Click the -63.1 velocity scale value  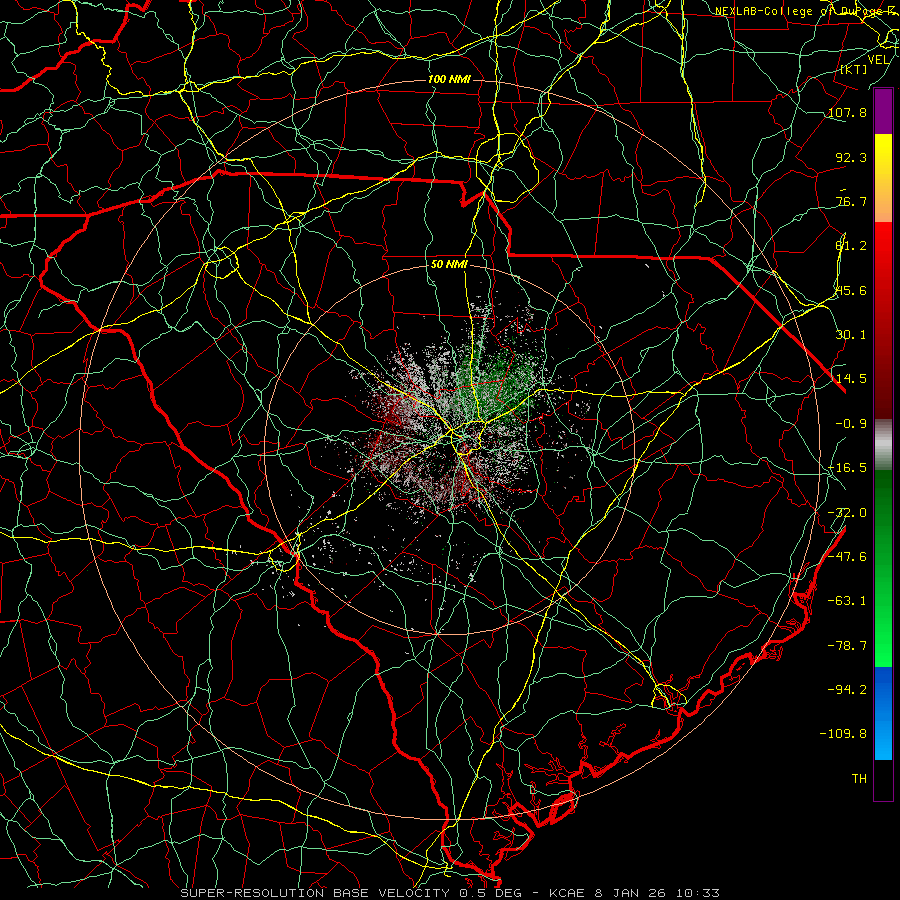click(x=847, y=600)
